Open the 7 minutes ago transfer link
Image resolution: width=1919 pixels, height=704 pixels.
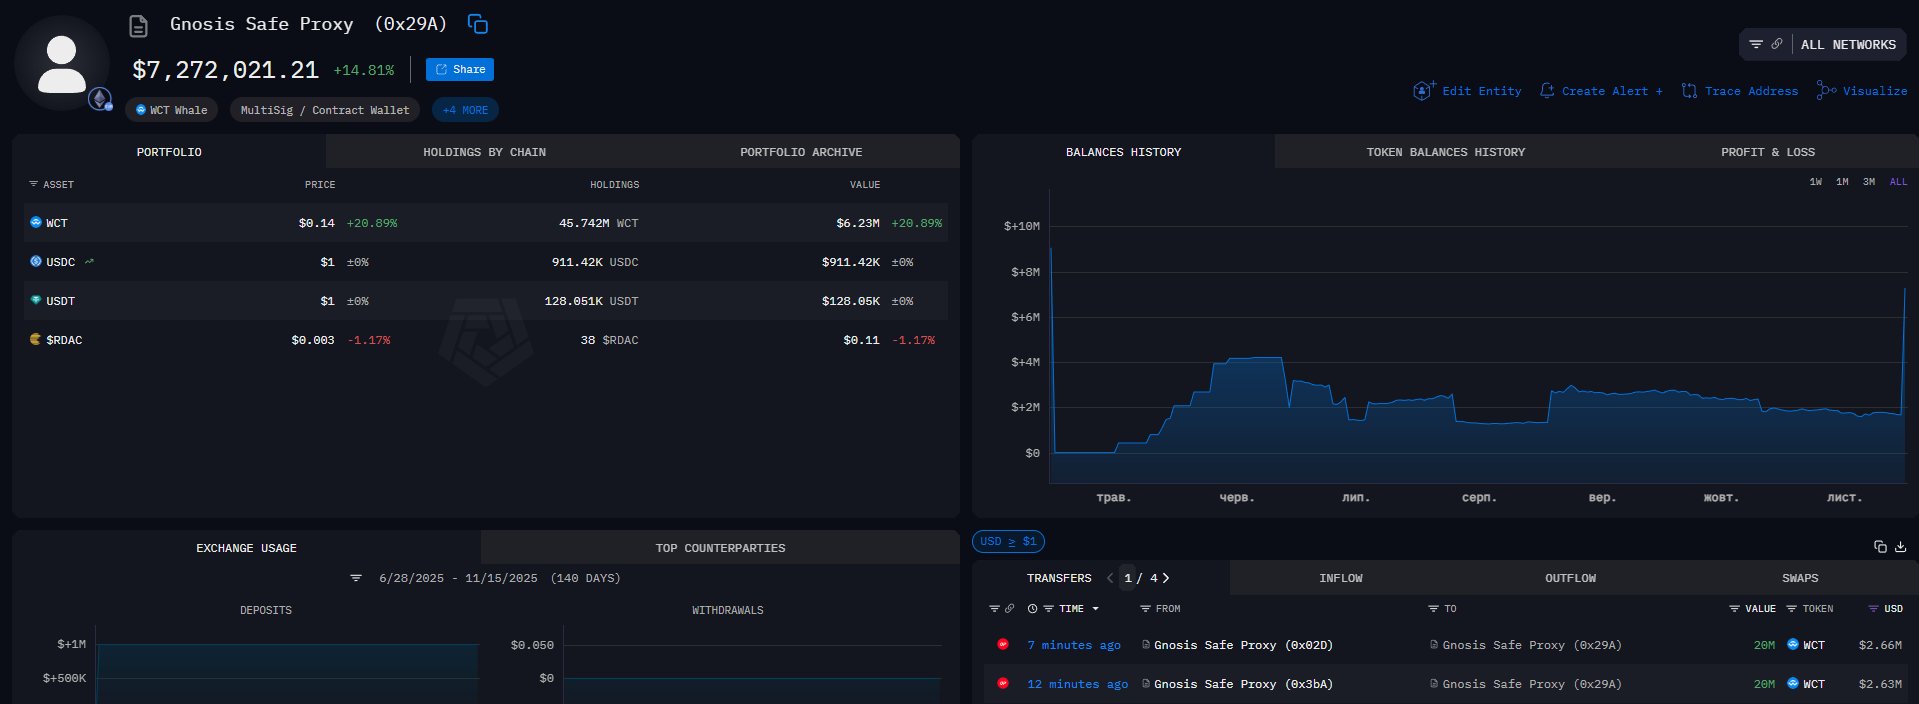point(1073,646)
